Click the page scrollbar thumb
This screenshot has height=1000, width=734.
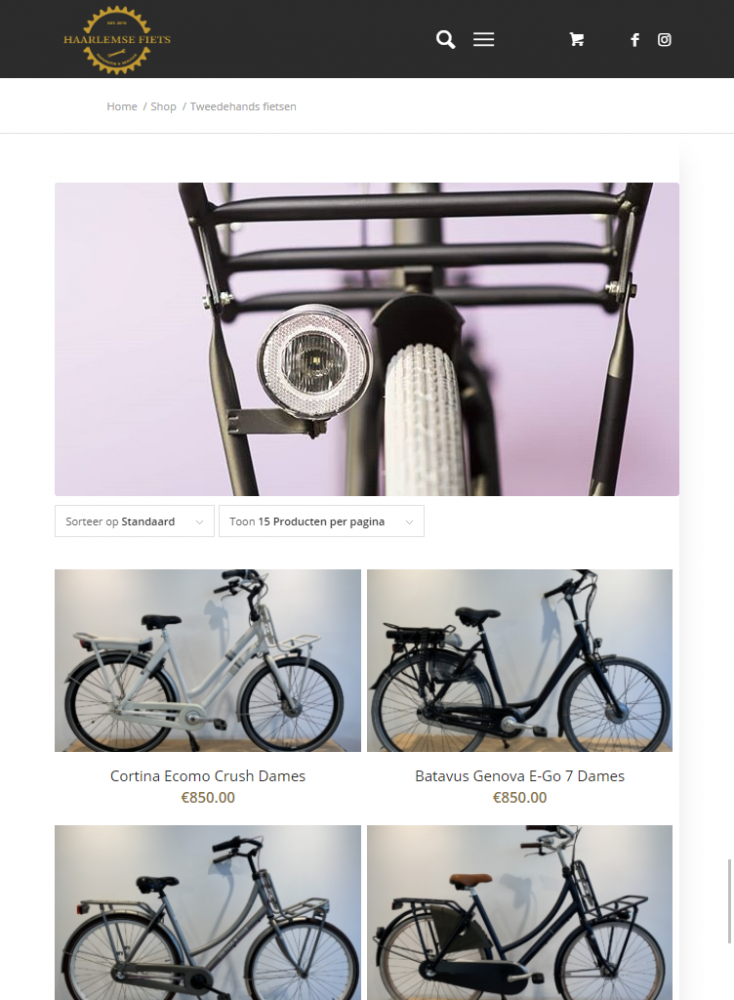730,901
